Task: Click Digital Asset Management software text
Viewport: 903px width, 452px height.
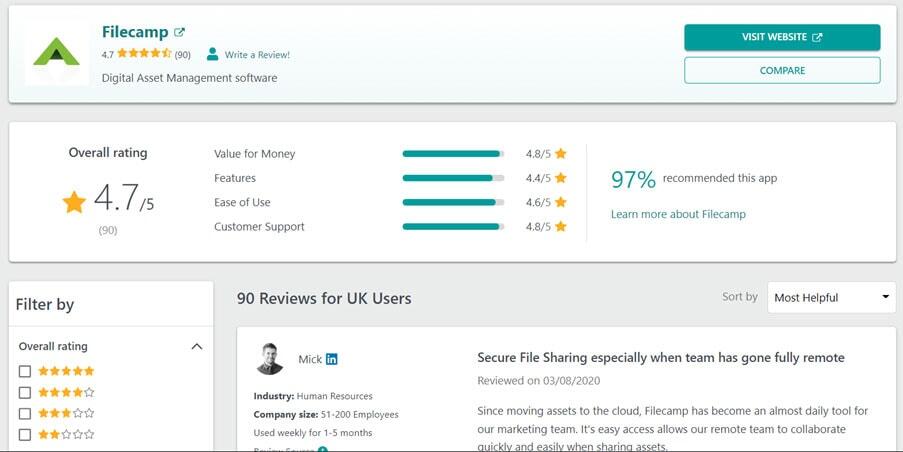Action: [189, 78]
